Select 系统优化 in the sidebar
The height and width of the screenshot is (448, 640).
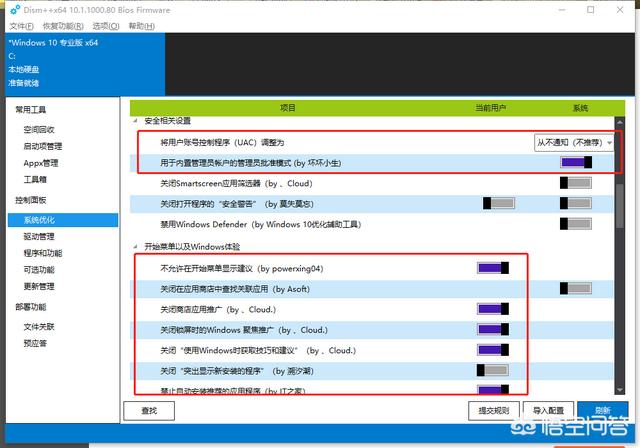point(63,220)
